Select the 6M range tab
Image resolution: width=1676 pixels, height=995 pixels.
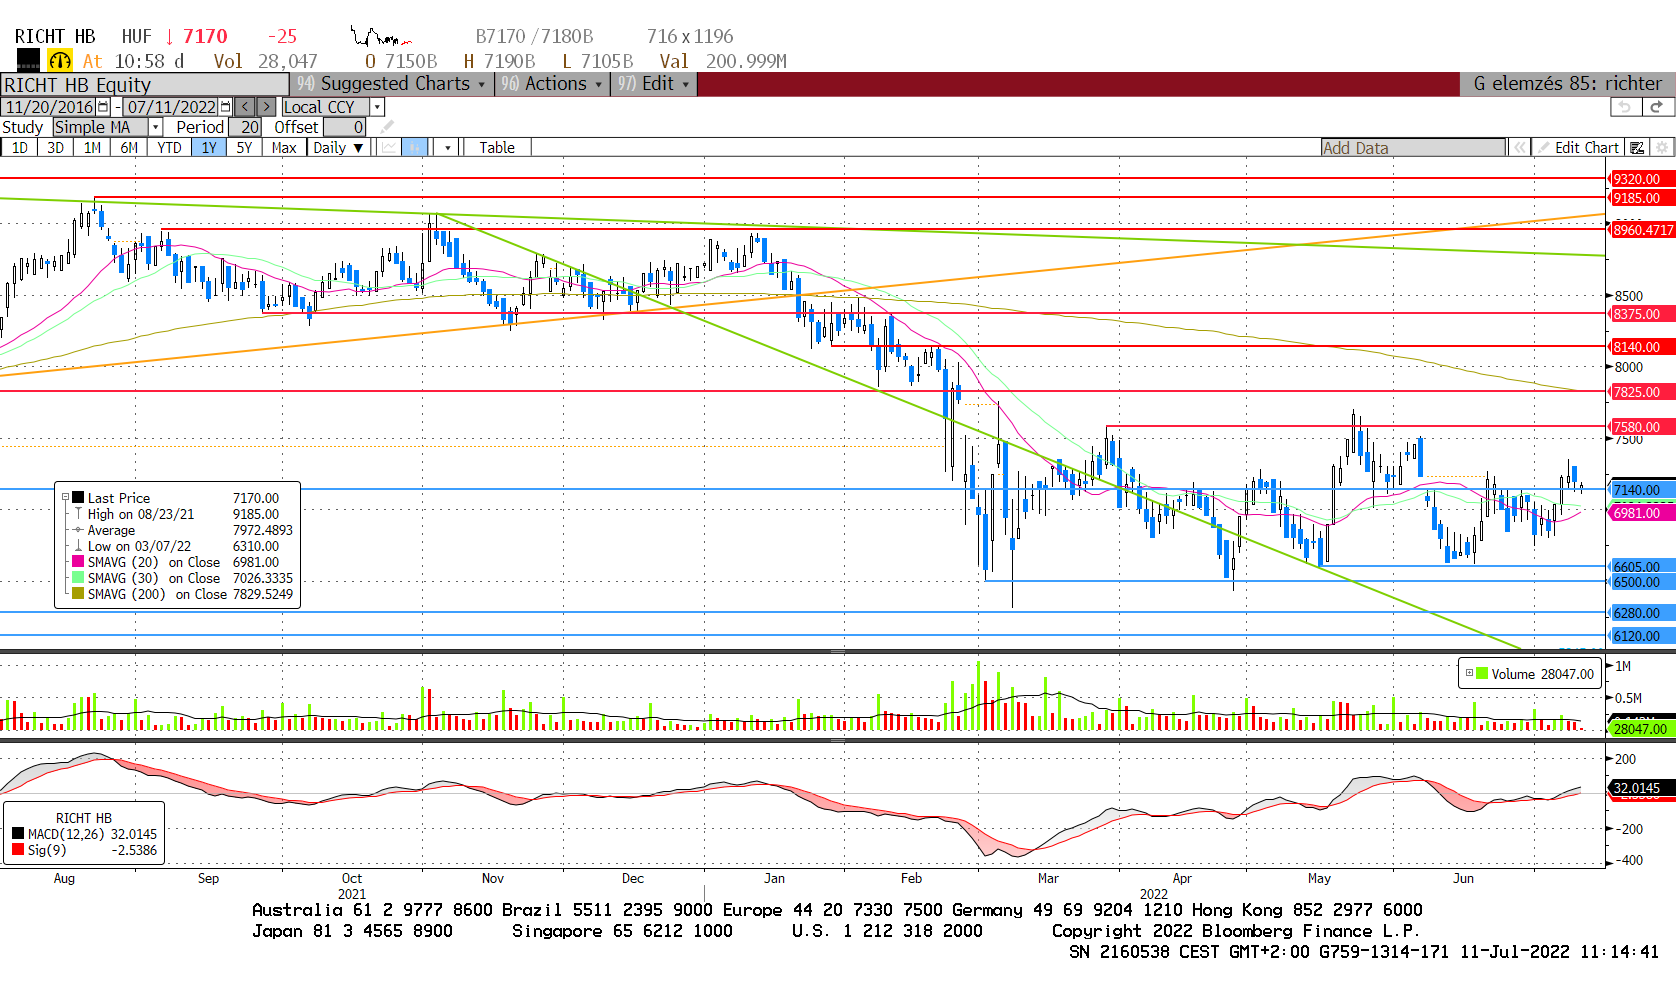[x=129, y=148]
